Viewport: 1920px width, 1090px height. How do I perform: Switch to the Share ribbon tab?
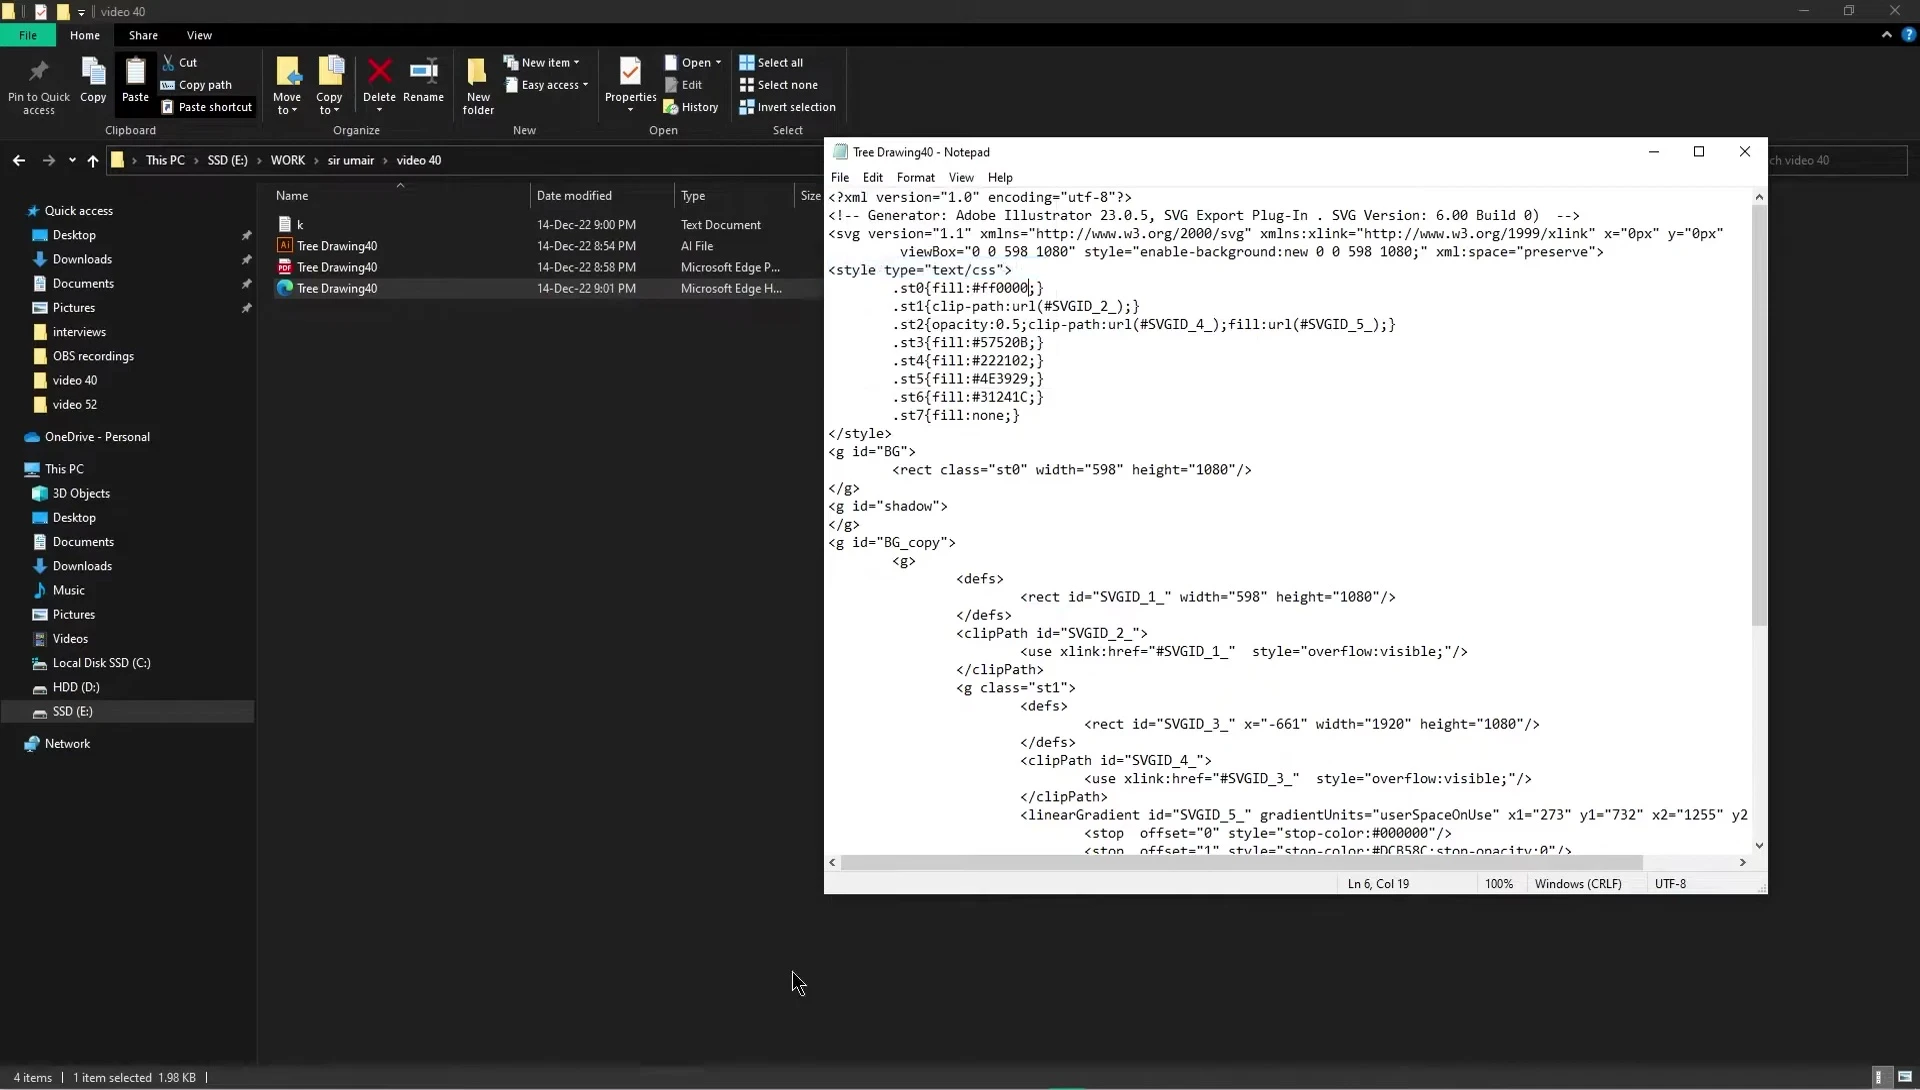[x=143, y=35]
